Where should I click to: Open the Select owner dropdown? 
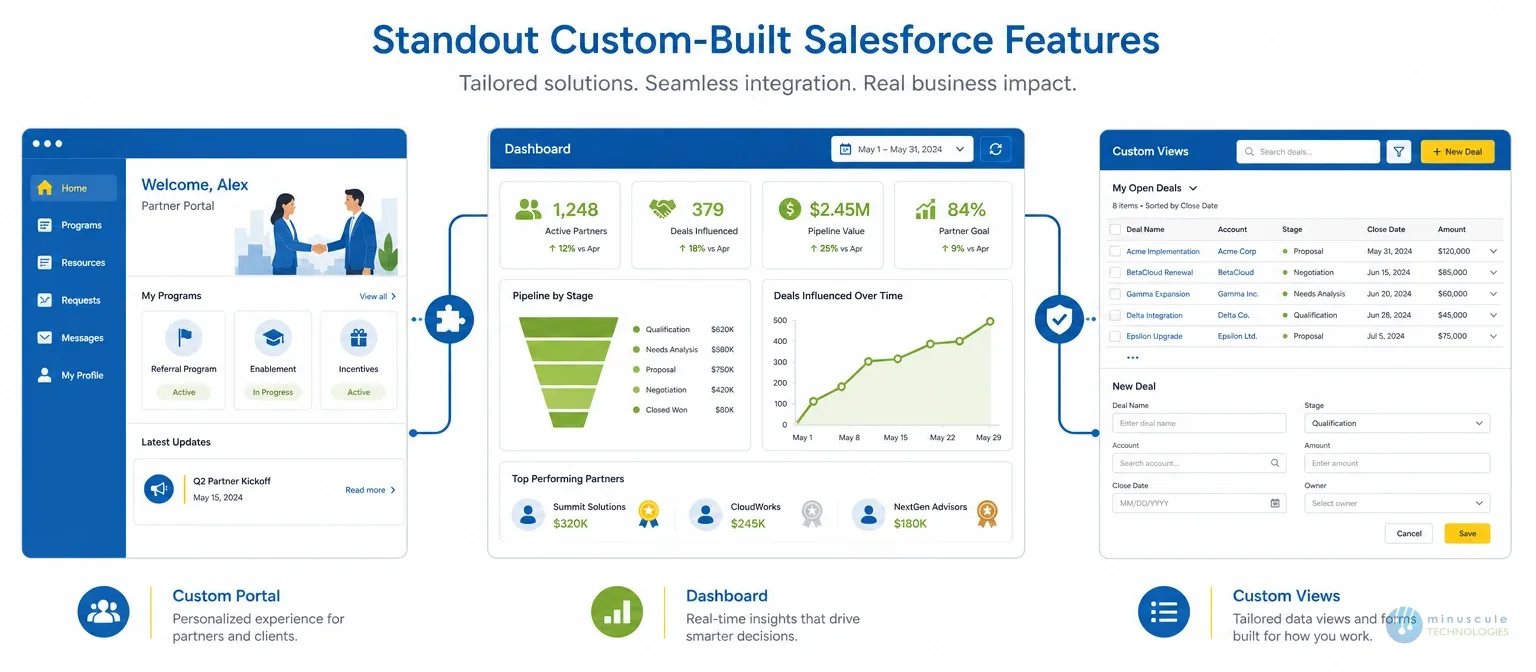[1397, 503]
